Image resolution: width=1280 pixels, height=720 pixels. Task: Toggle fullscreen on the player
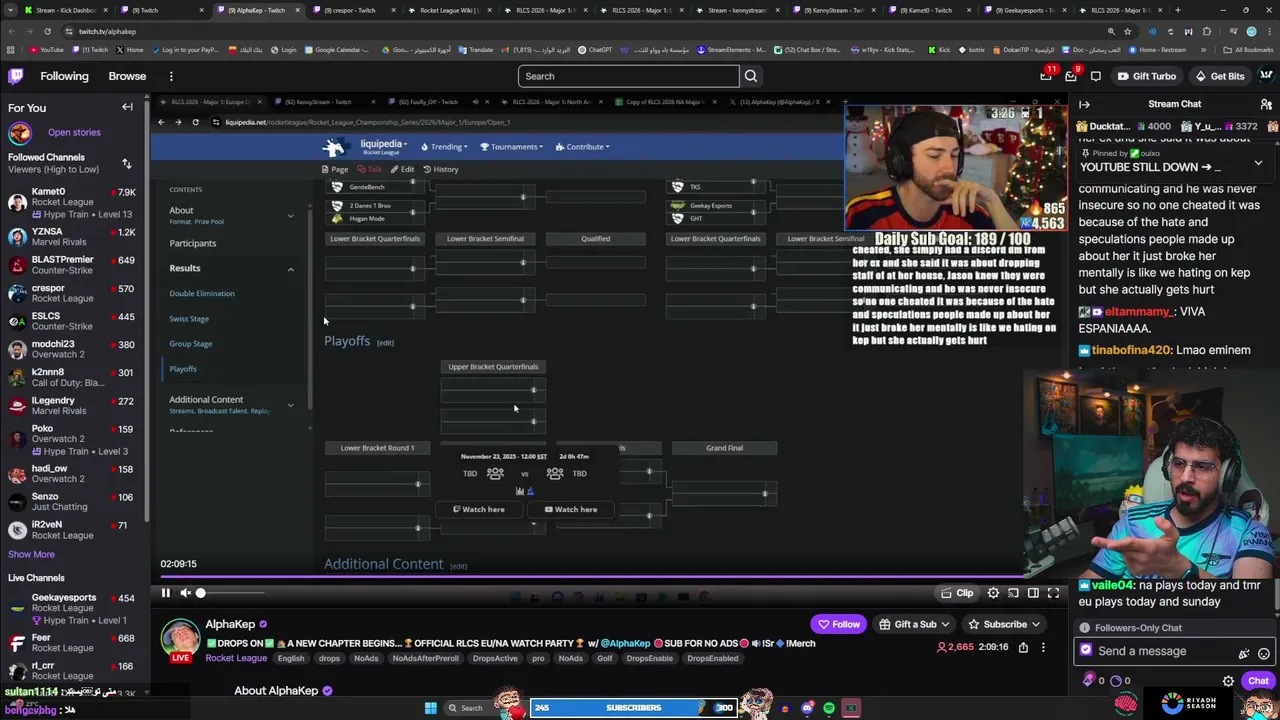[x=1053, y=593]
